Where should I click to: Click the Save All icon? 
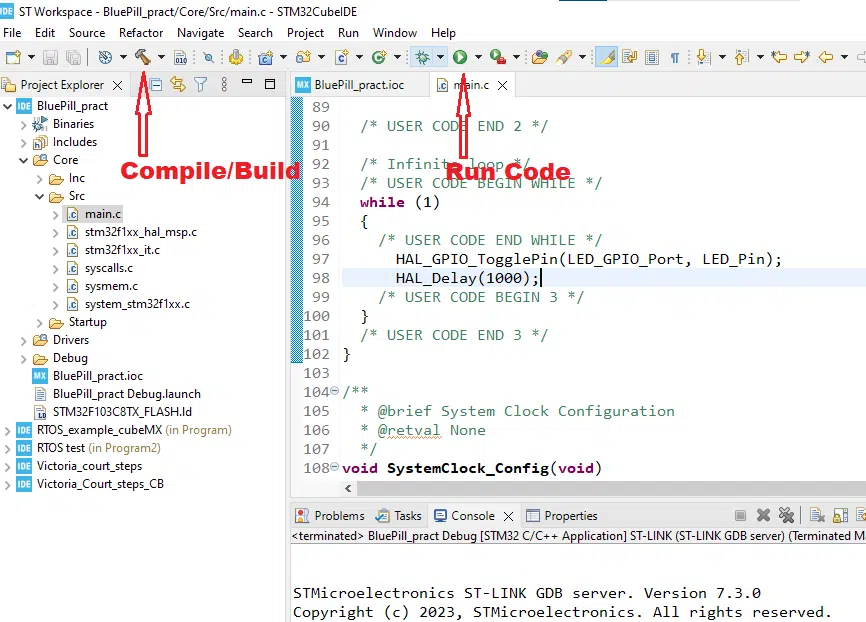(x=73, y=57)
